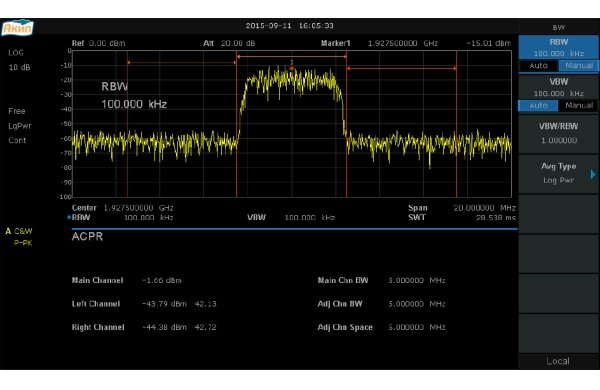Expand the Avg Type submenu arrow

click(x=593, y=175)
